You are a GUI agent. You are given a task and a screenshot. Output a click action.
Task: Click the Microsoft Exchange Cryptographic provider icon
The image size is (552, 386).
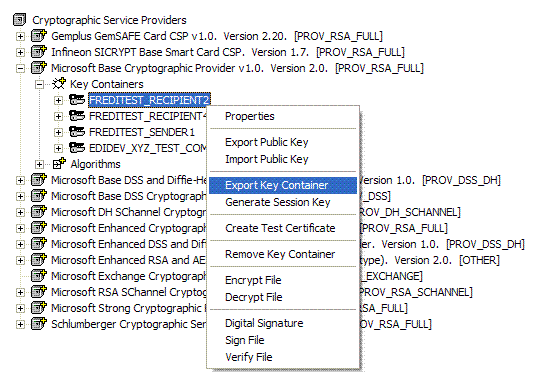pos(39,276)
